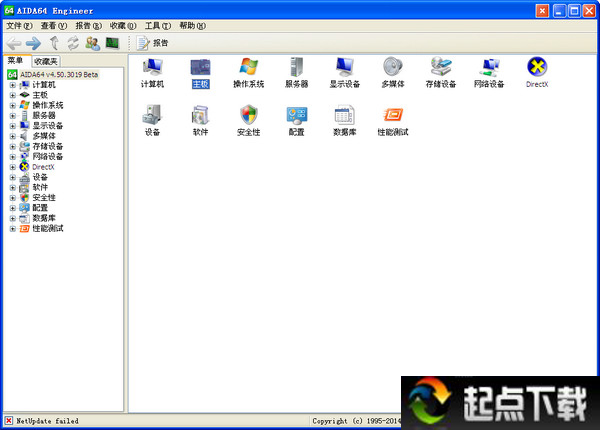This screenshot has height=430, width=600.
Task: Open the 帮助(H) menu
Action: (192, 26)
